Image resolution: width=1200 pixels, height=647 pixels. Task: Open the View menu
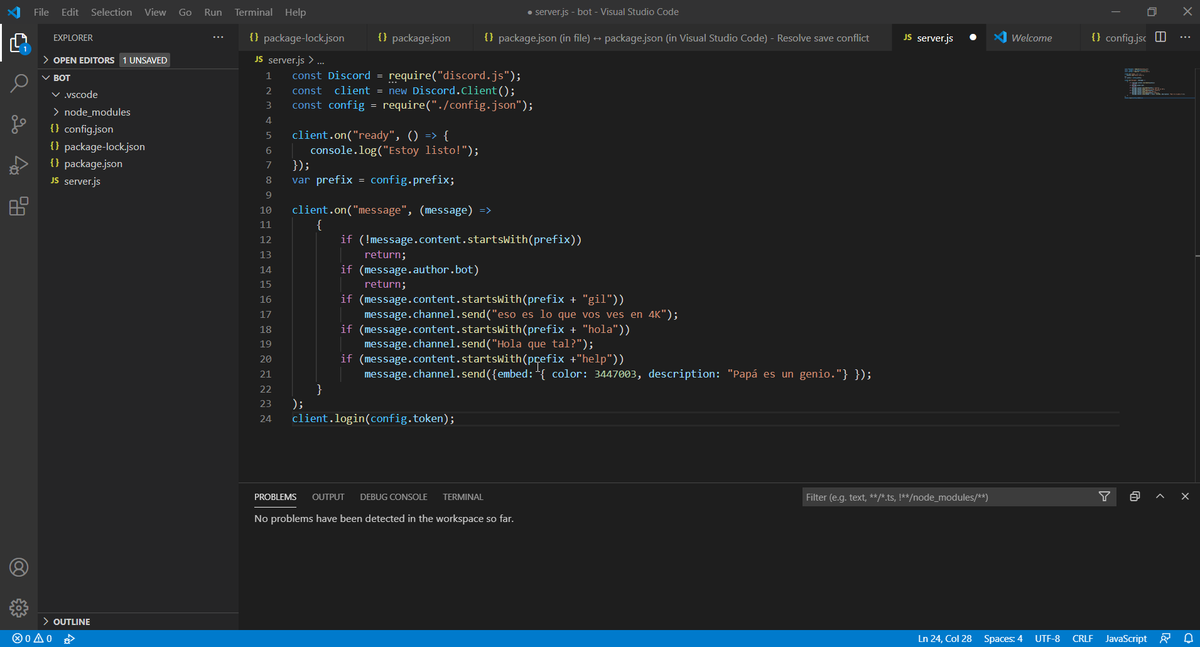pos(155,12)
